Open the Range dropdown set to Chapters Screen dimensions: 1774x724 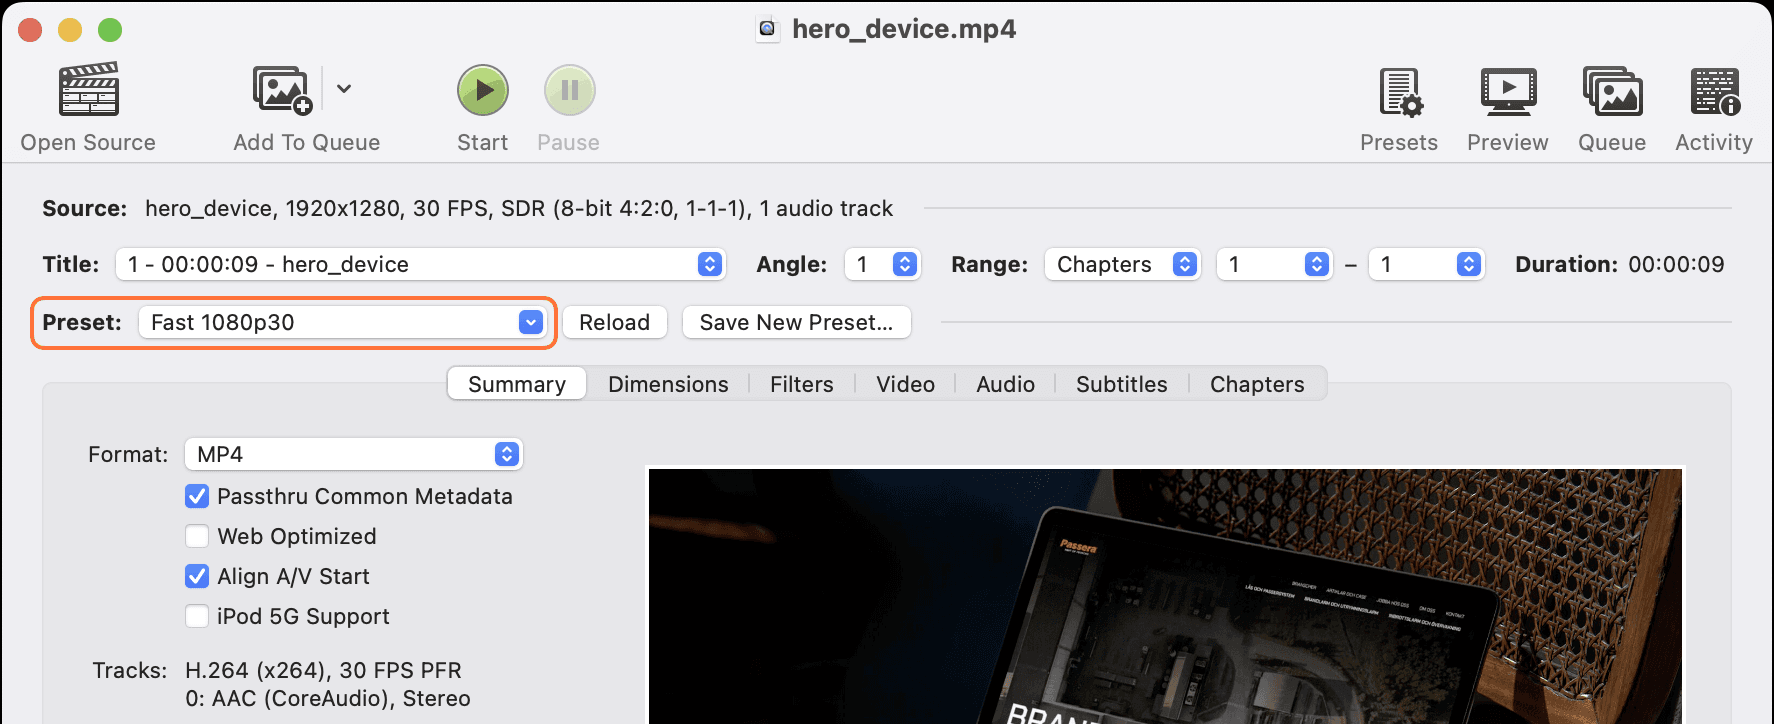[1121, 265]
